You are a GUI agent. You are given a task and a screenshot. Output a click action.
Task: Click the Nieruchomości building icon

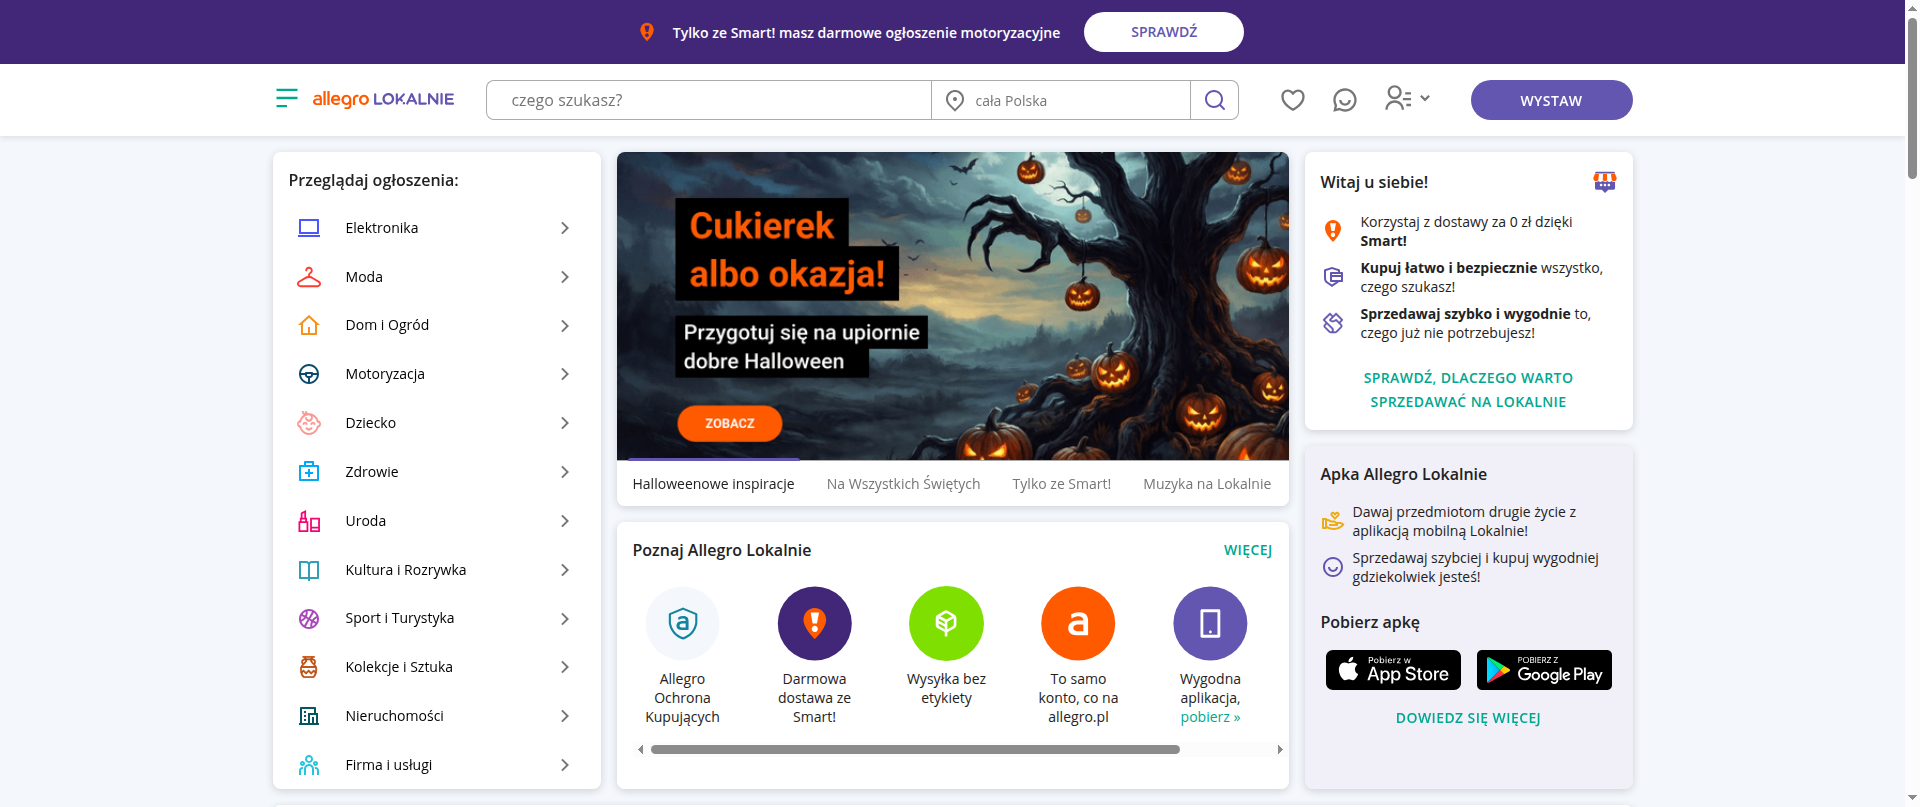tap(309, 716)
